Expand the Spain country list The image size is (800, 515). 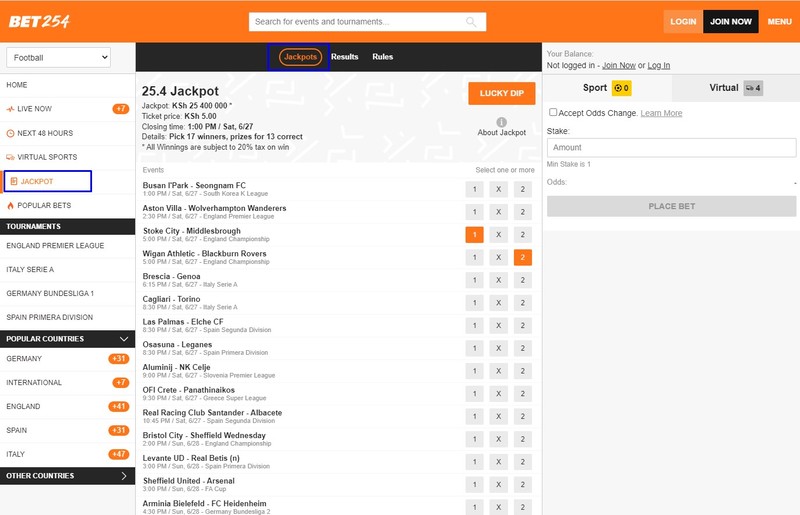point(67,430)
